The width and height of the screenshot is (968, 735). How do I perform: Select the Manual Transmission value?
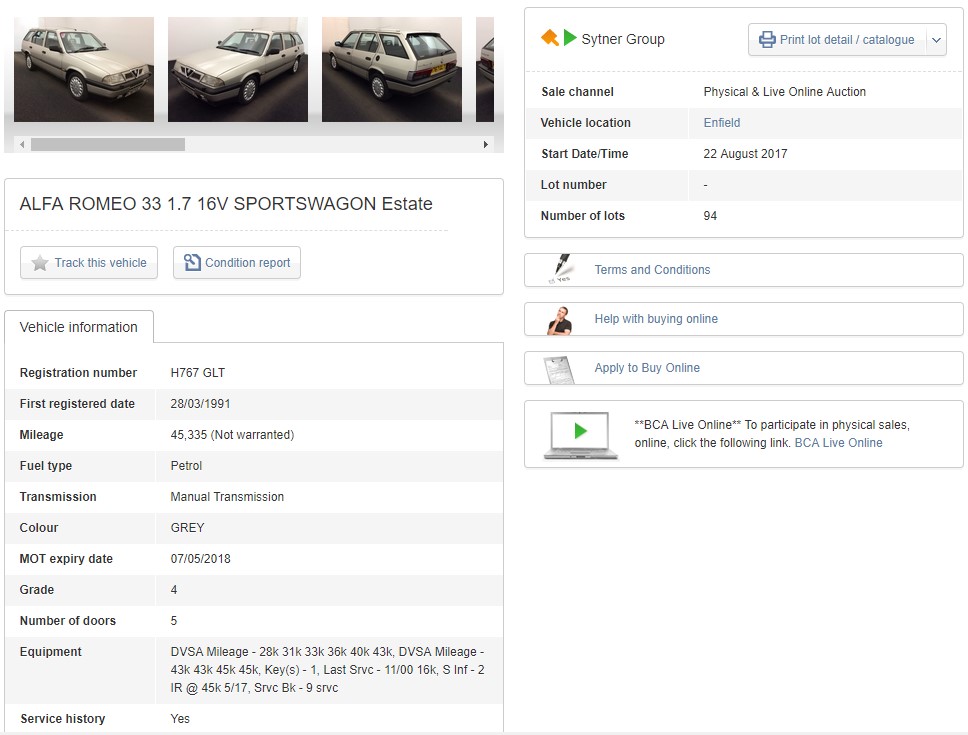pos(227,497)
